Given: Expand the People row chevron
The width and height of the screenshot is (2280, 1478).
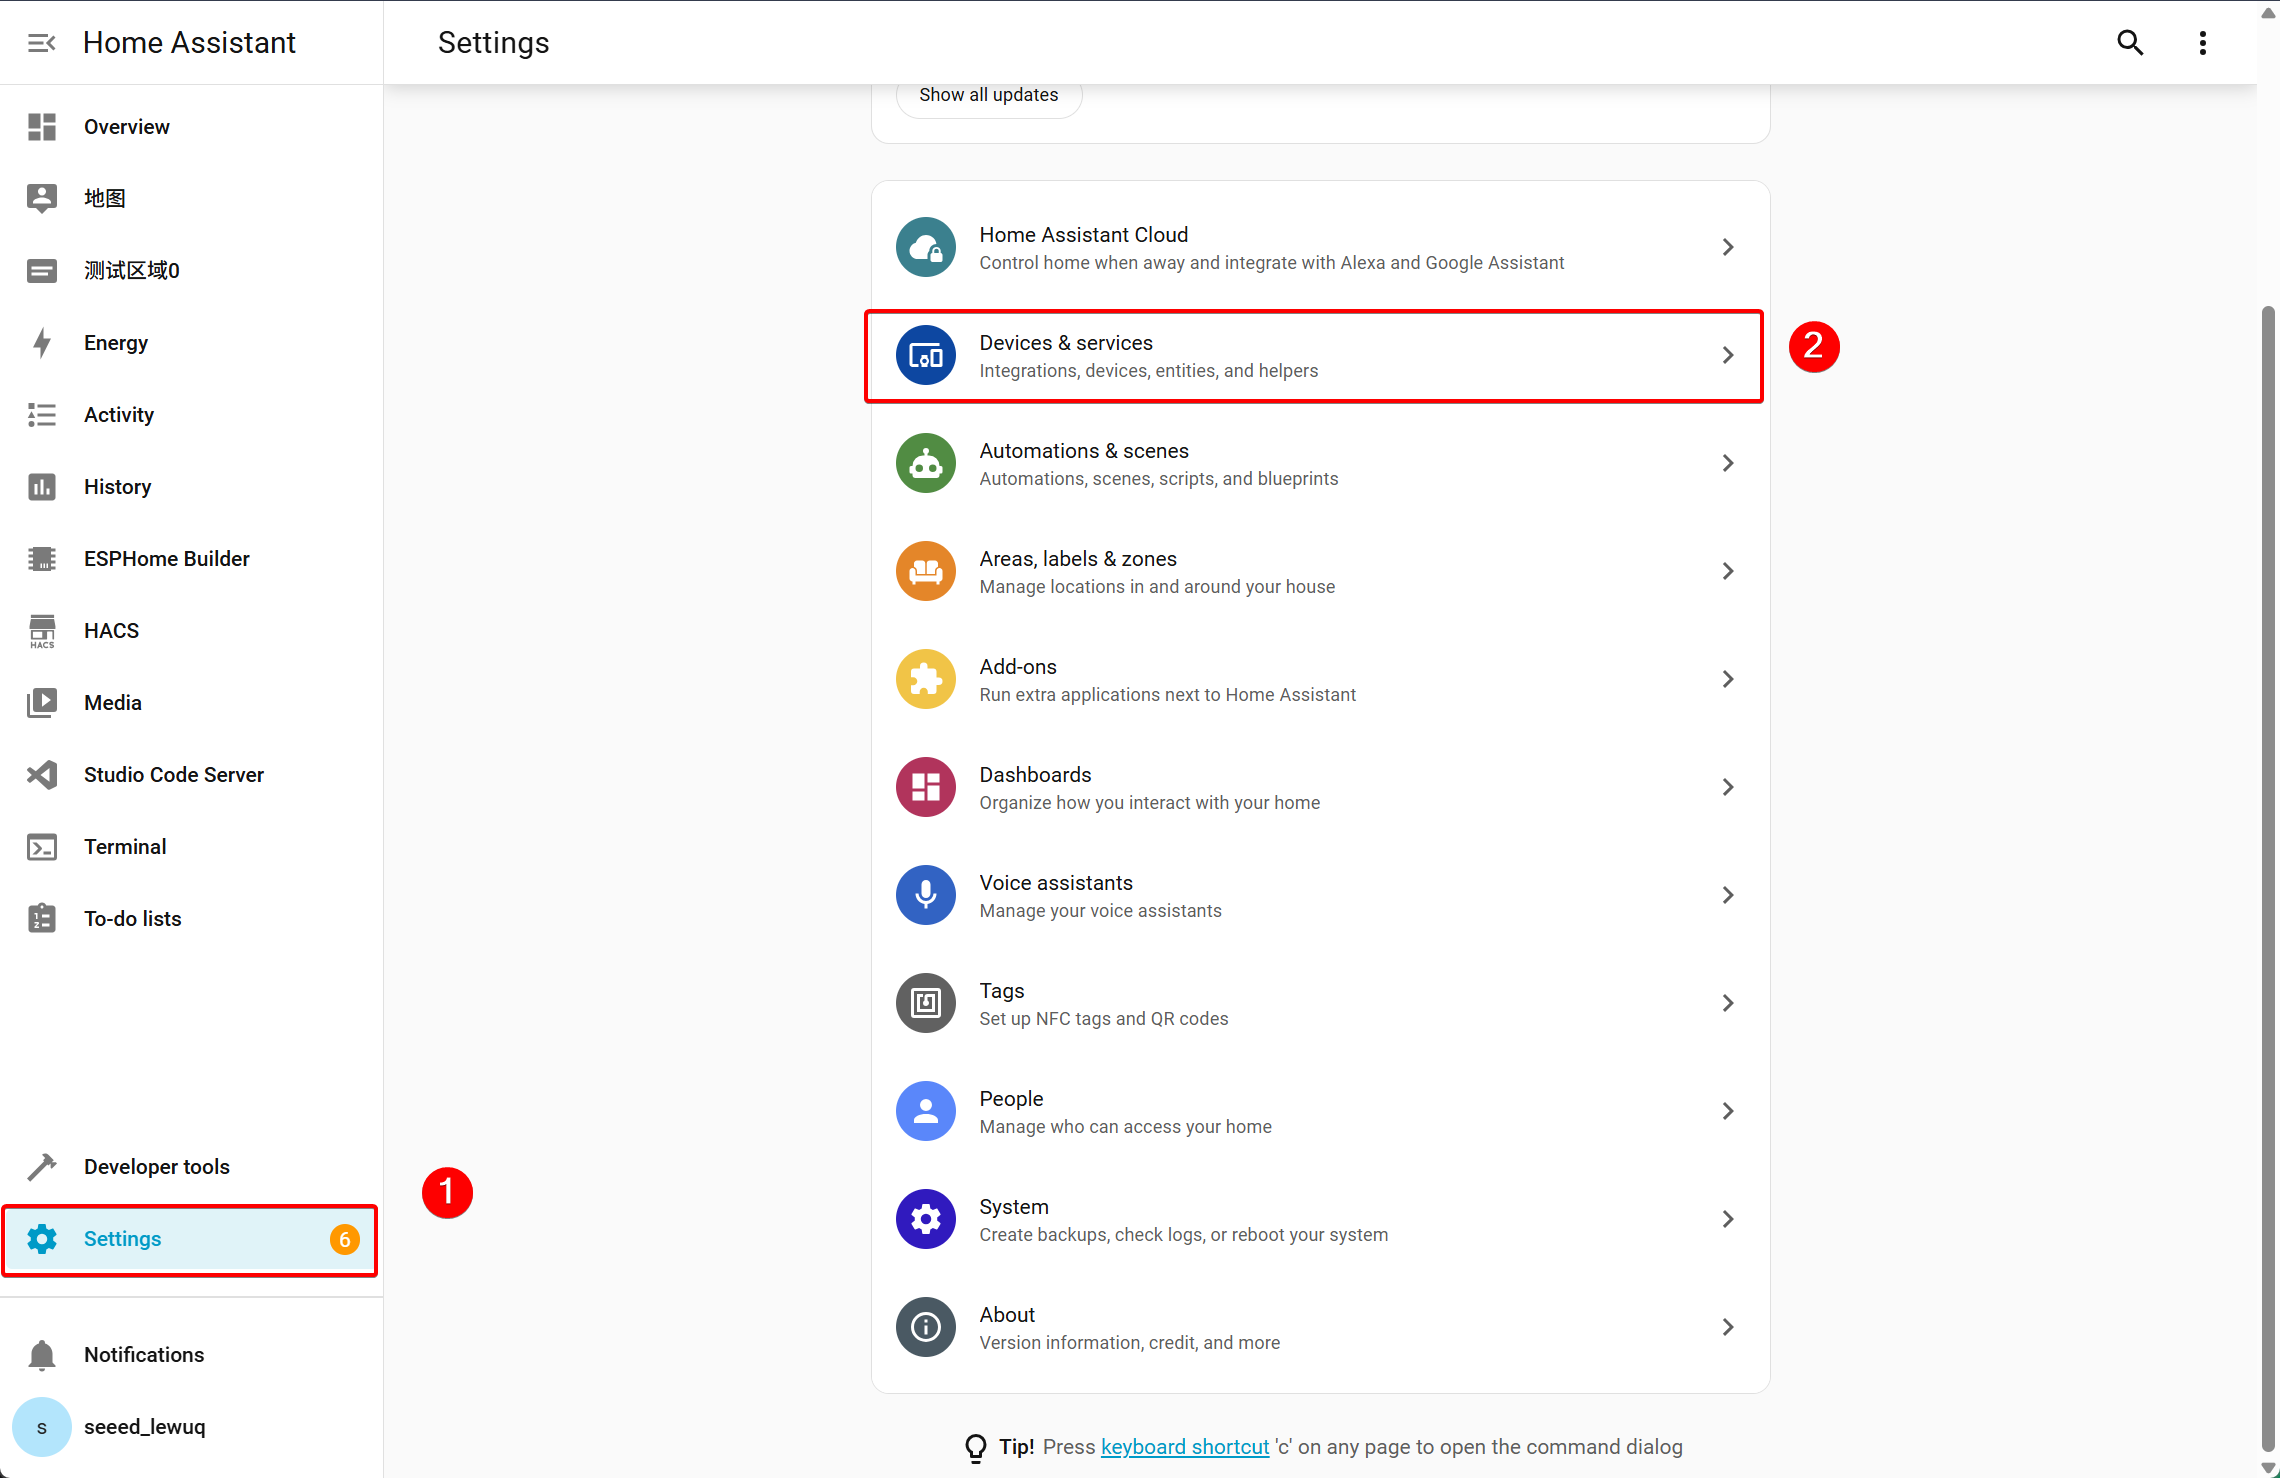Looking at the screenshot, I should [x=1727, y=1111].
